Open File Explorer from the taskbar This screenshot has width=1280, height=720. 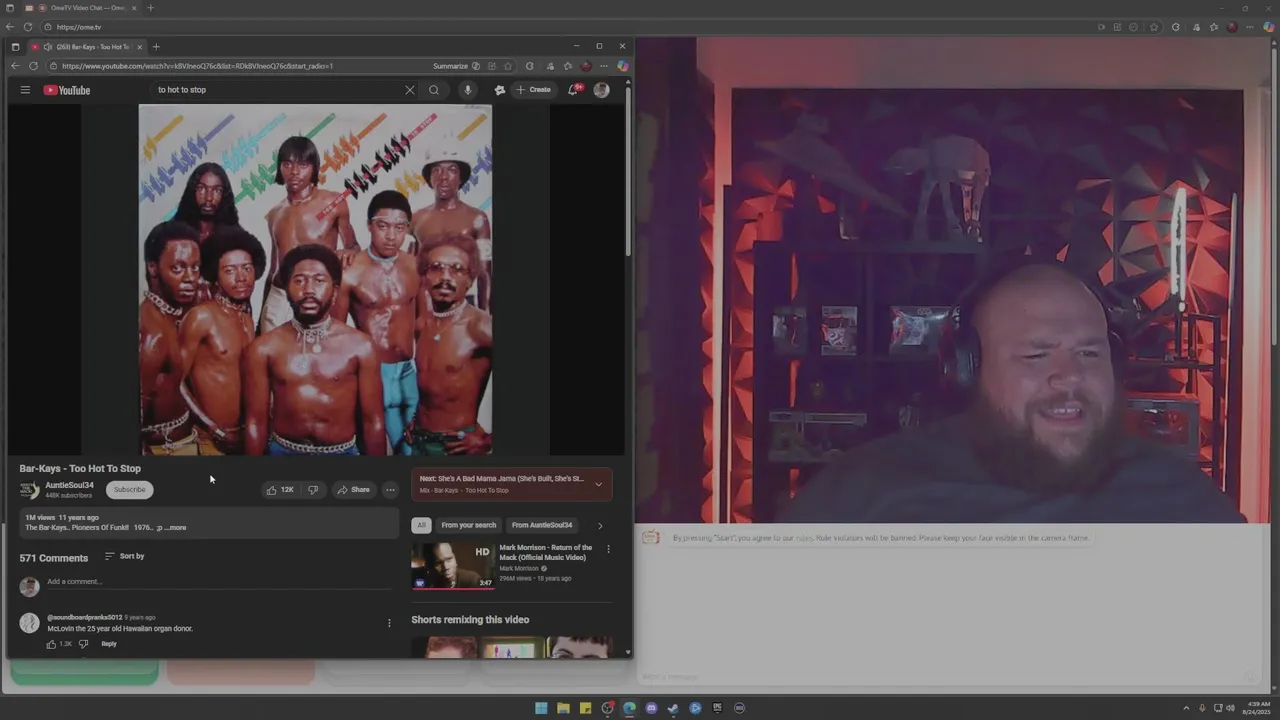coord(563,708)
